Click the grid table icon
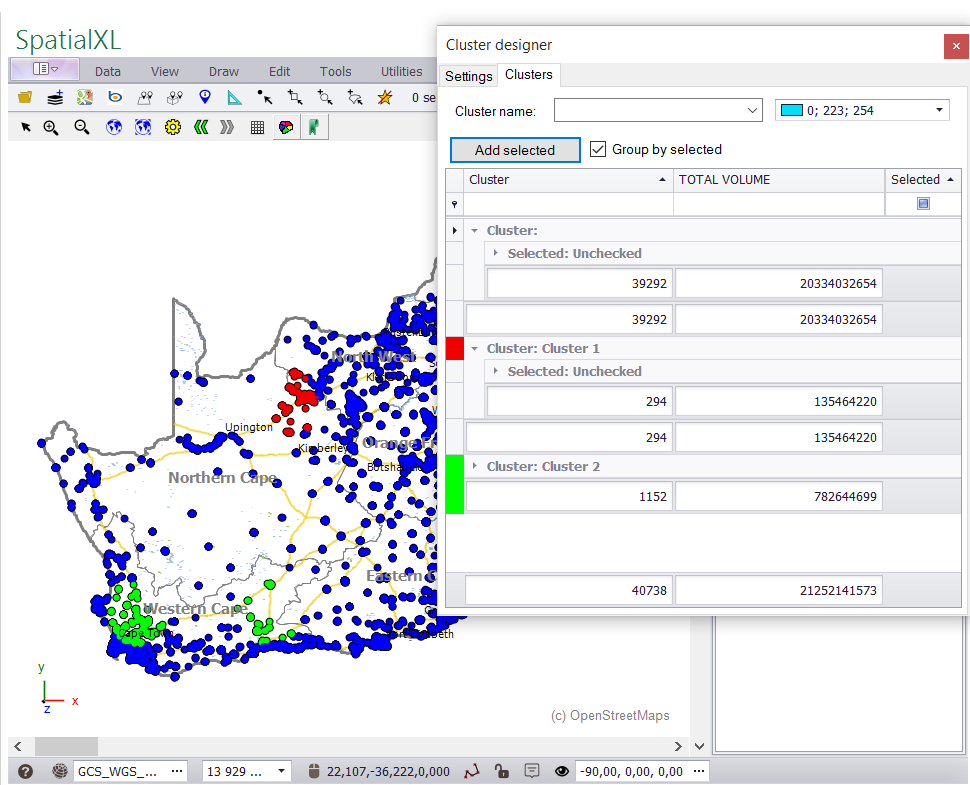This screenshot has height=785, width=970. (257, 127)
